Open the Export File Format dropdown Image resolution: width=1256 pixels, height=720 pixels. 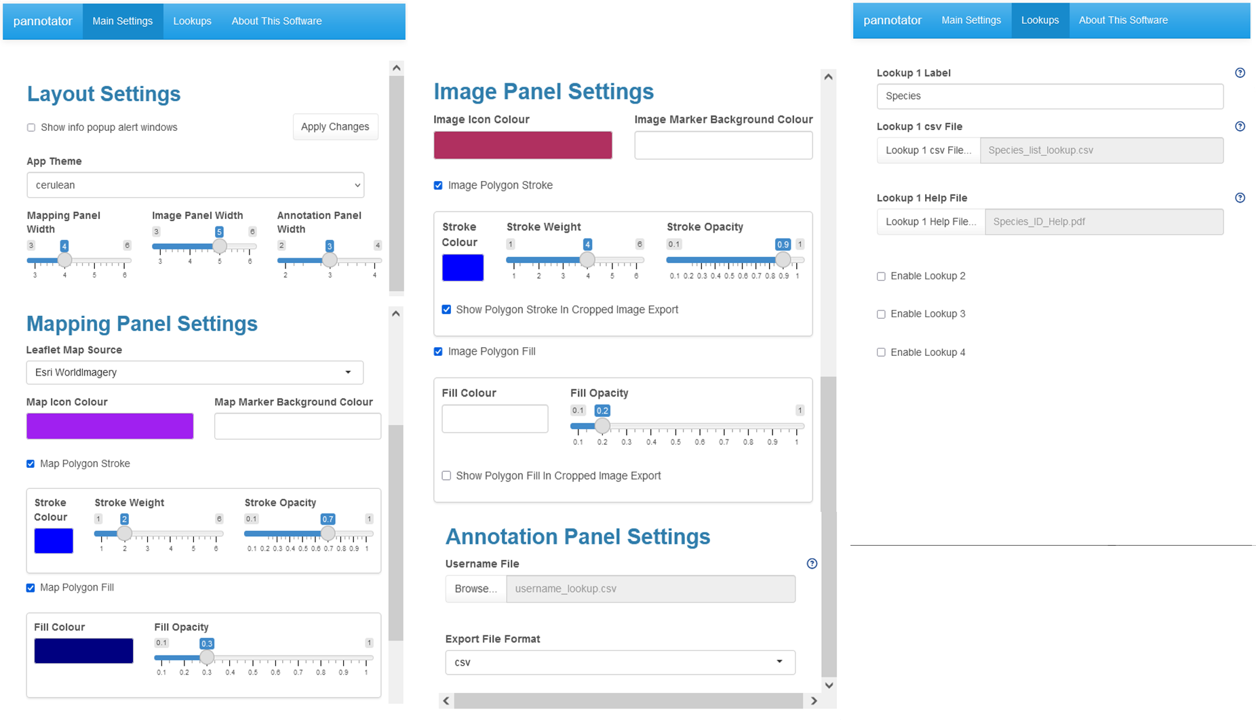[620, 662]
